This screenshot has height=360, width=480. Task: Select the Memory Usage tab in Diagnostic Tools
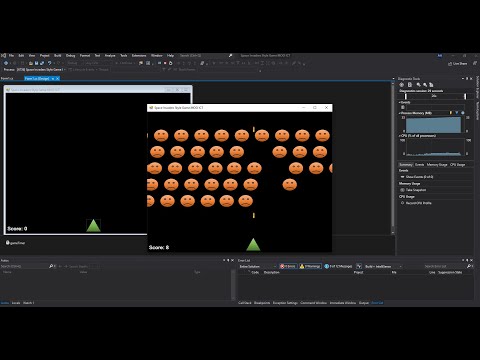(437, 165)
